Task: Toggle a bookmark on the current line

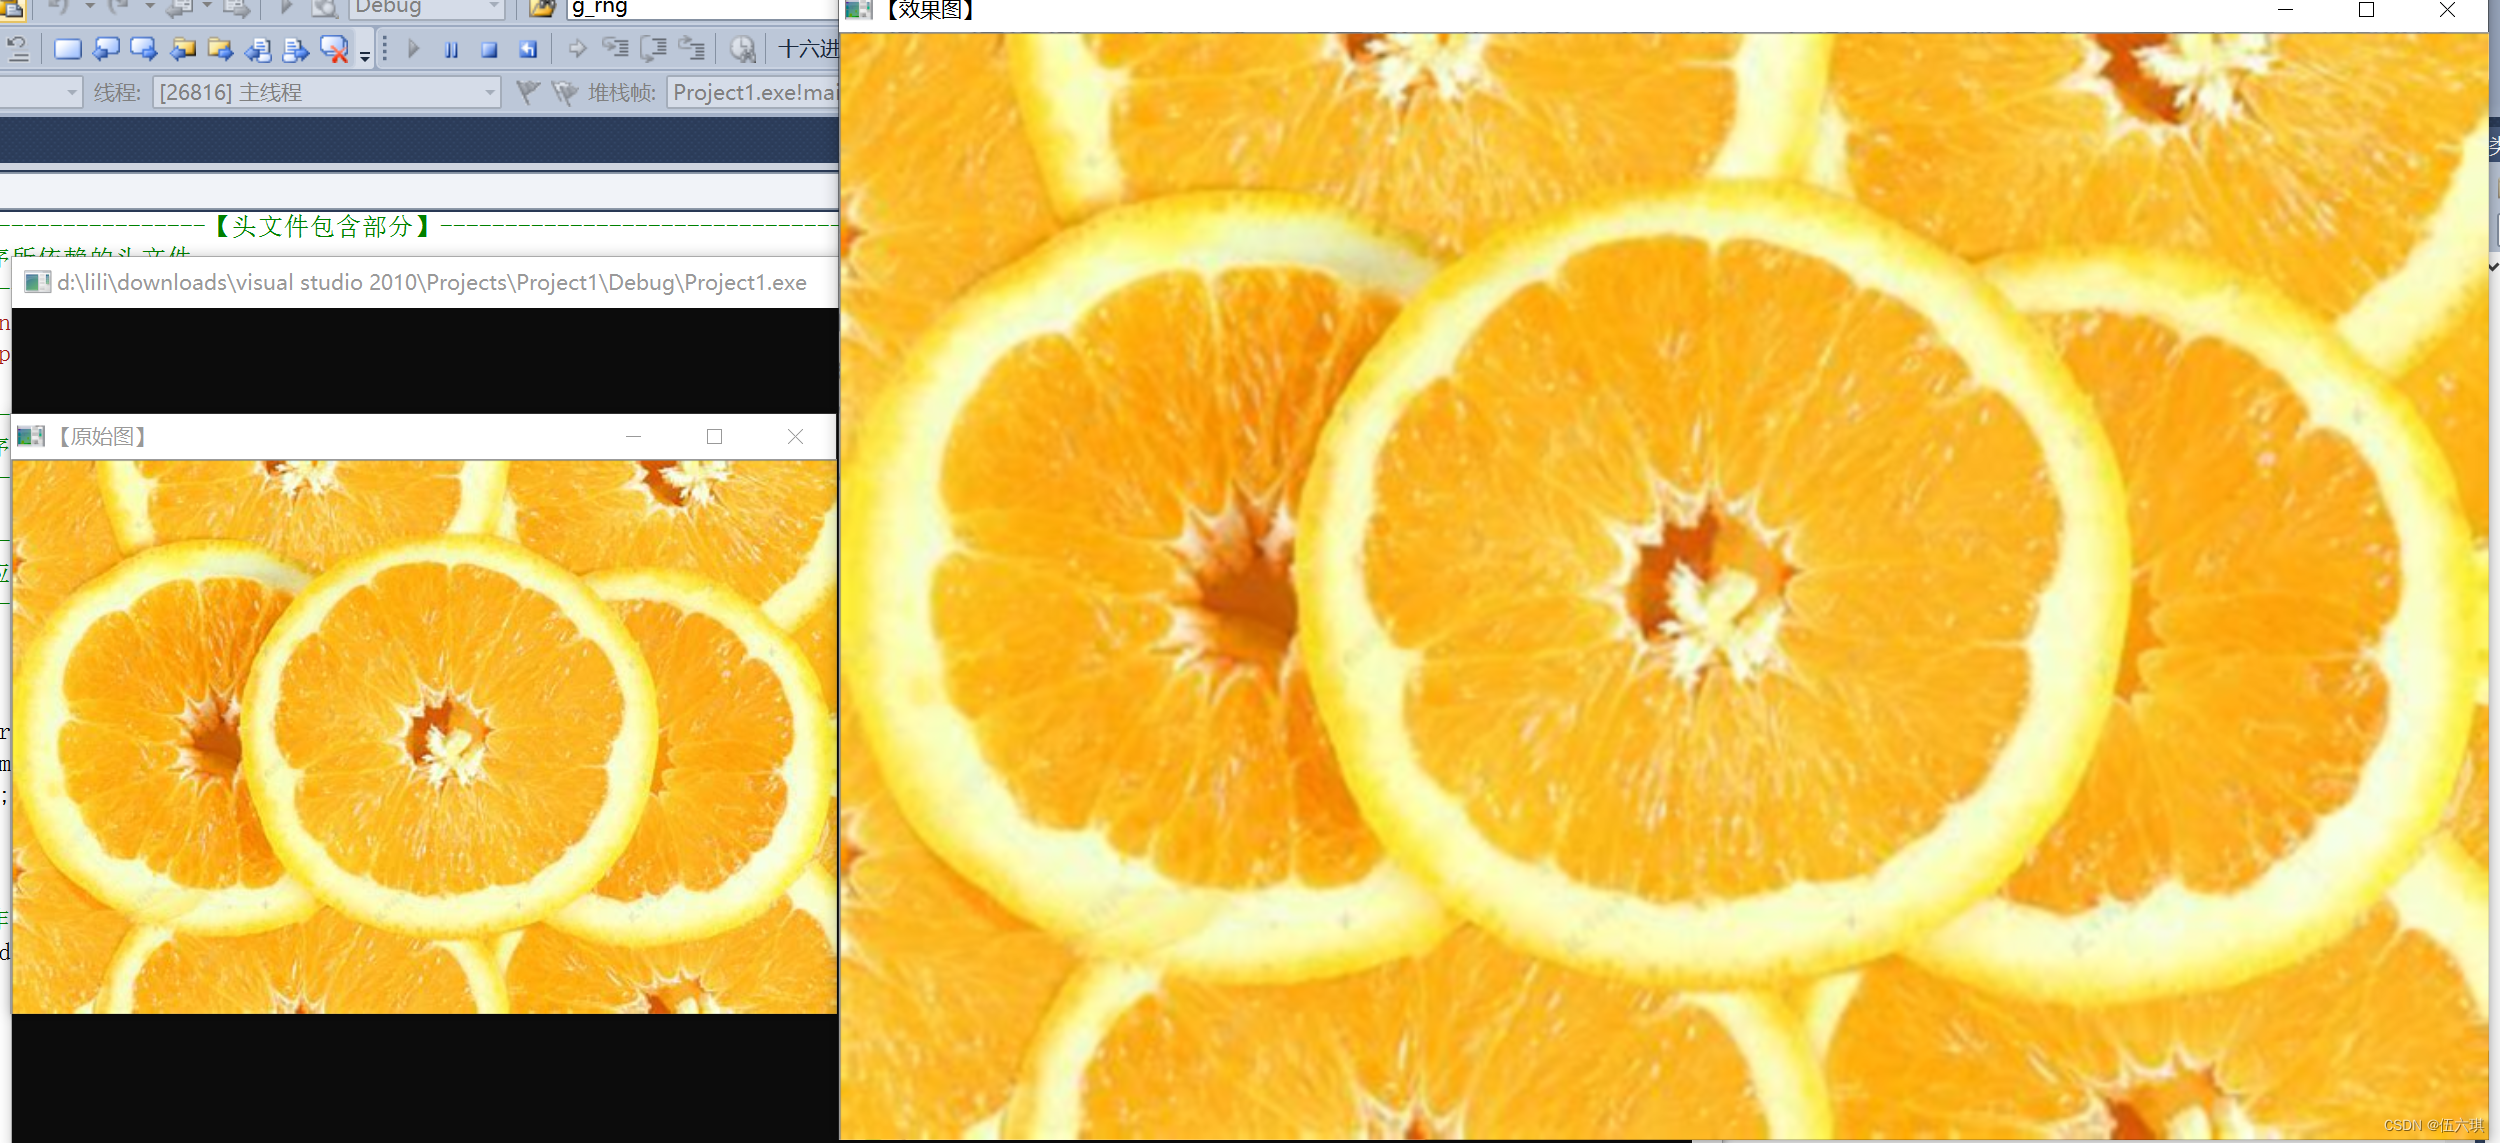Action: pos(68,49)
